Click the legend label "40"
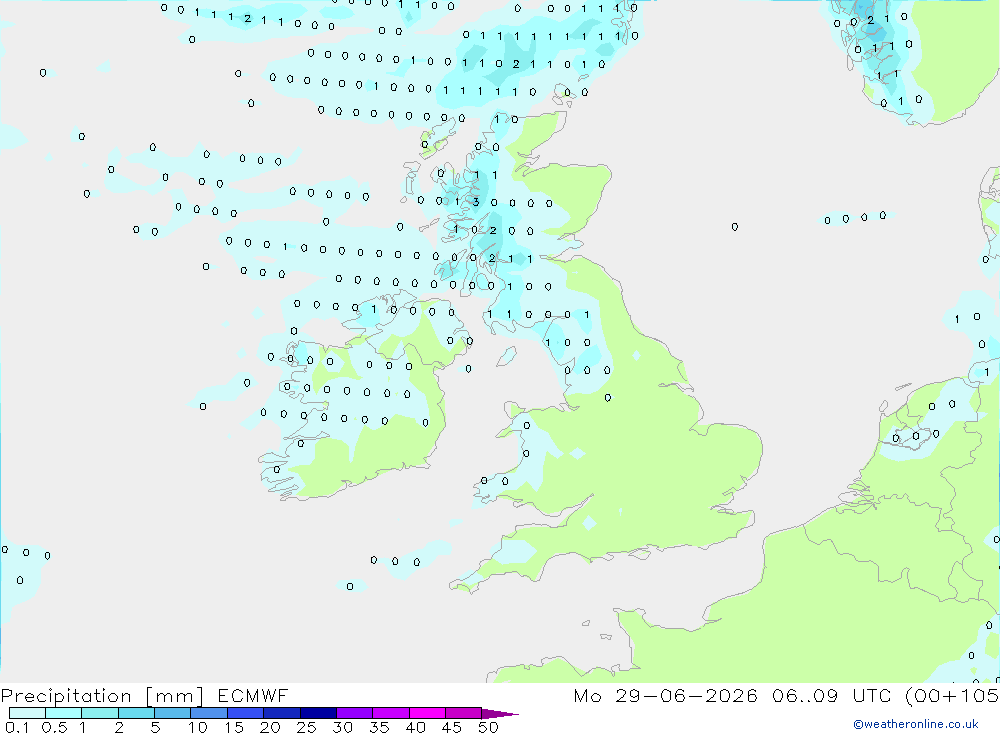 (415, 727)
